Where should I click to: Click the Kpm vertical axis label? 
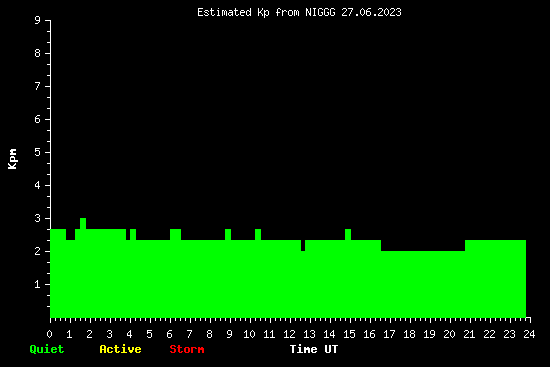point(12,159)
